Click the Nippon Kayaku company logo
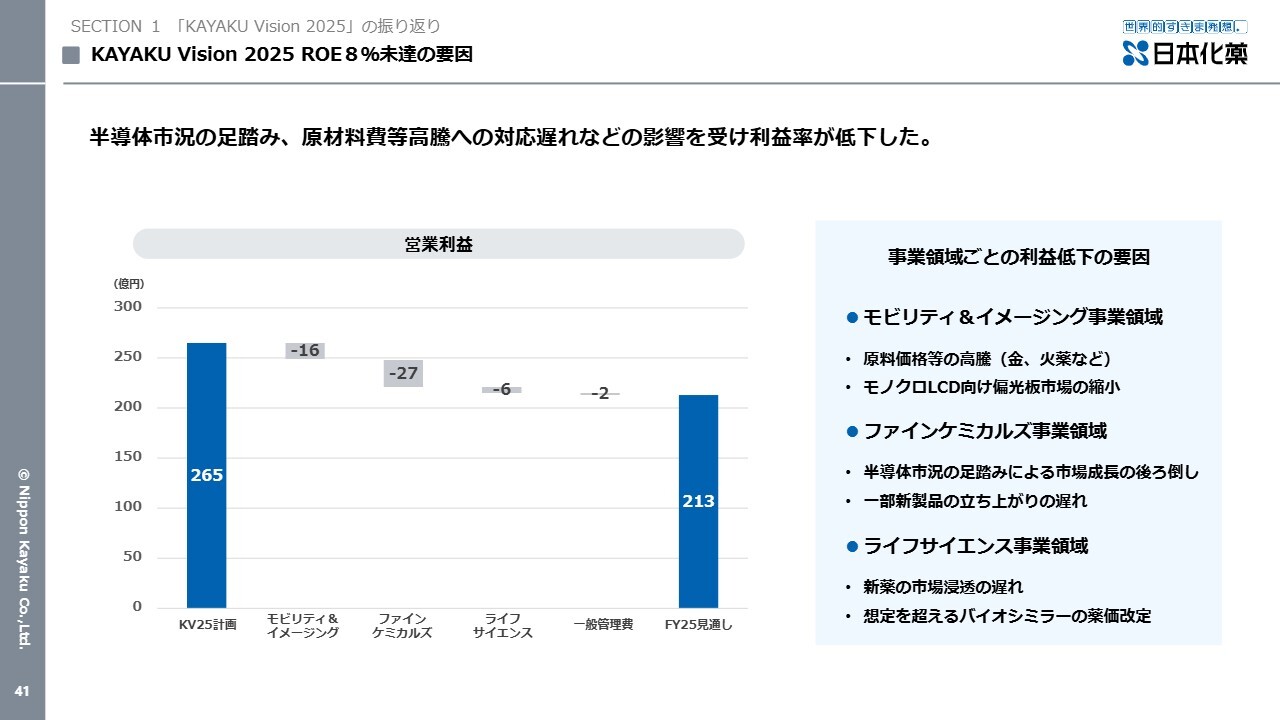1280x720 pixels. (1185, 45)
